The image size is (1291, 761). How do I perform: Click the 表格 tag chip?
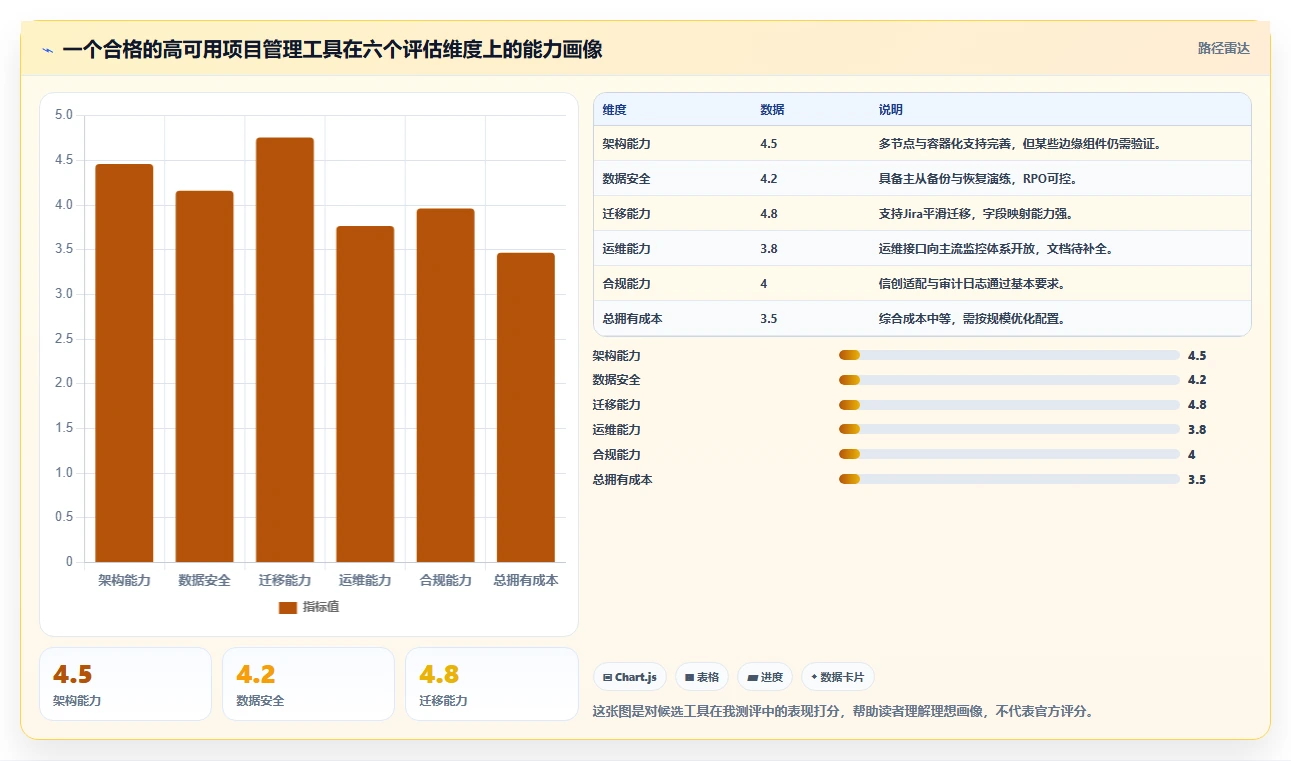[702, 677]
